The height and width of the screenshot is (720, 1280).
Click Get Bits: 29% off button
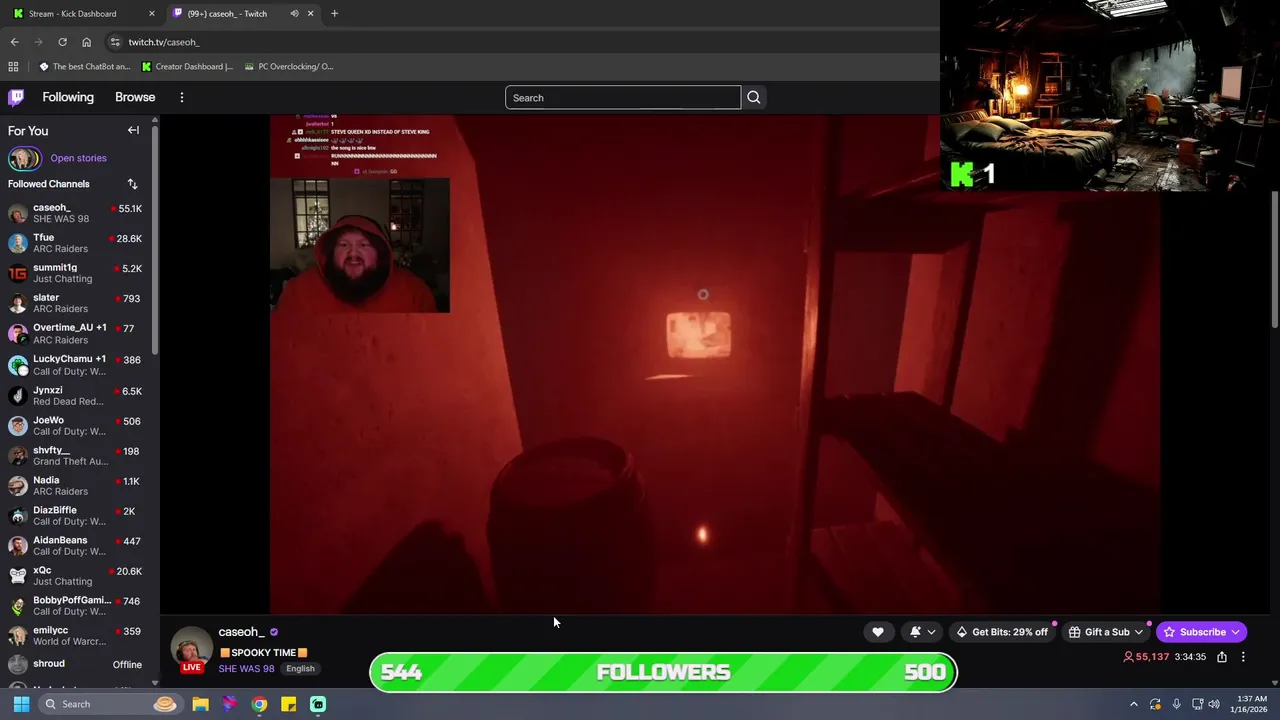click(1001, 632)
